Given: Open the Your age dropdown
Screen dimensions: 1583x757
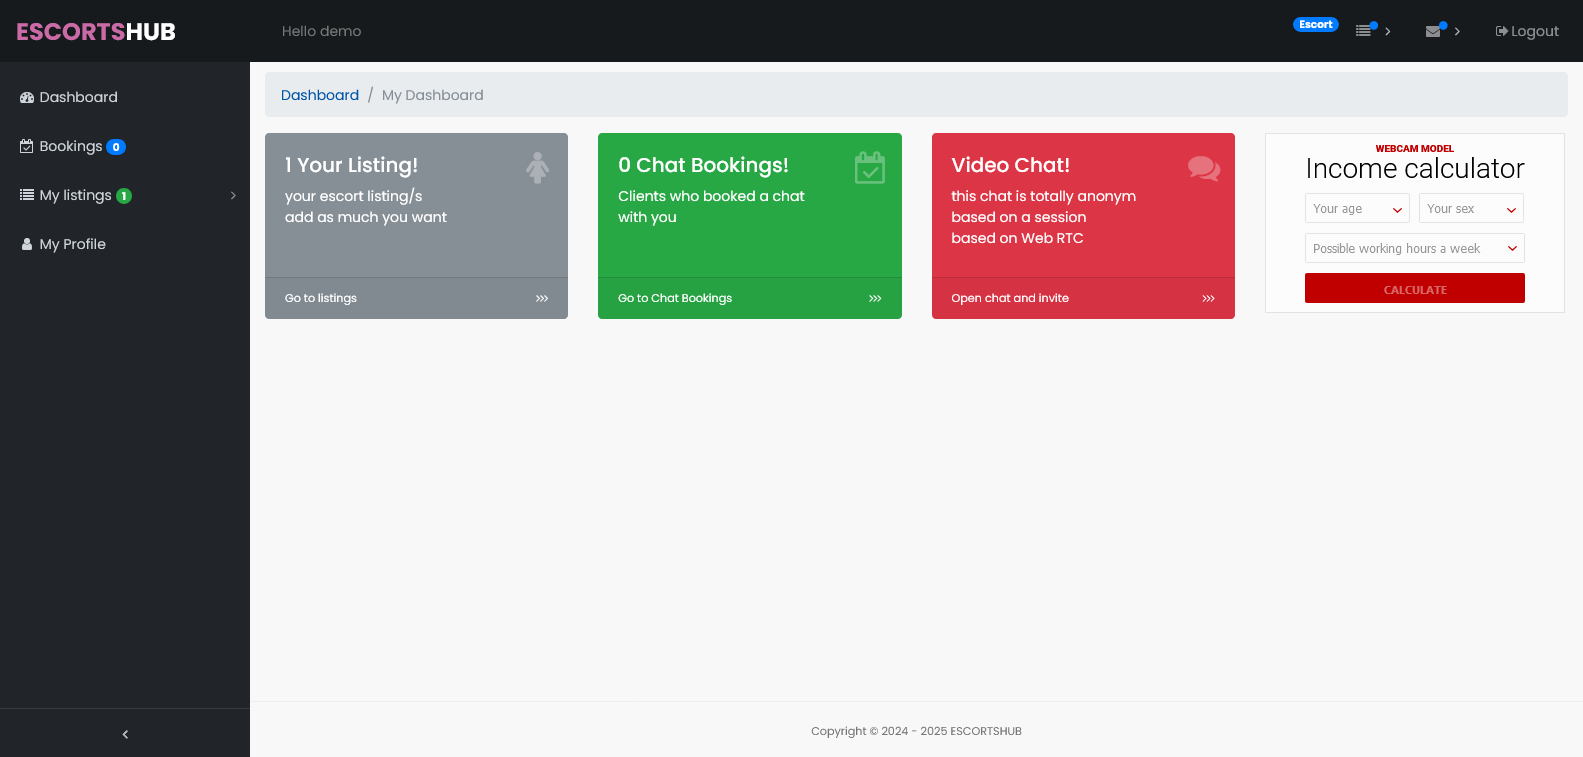Looking at the screenshot, I should [x=1357, y=208].
